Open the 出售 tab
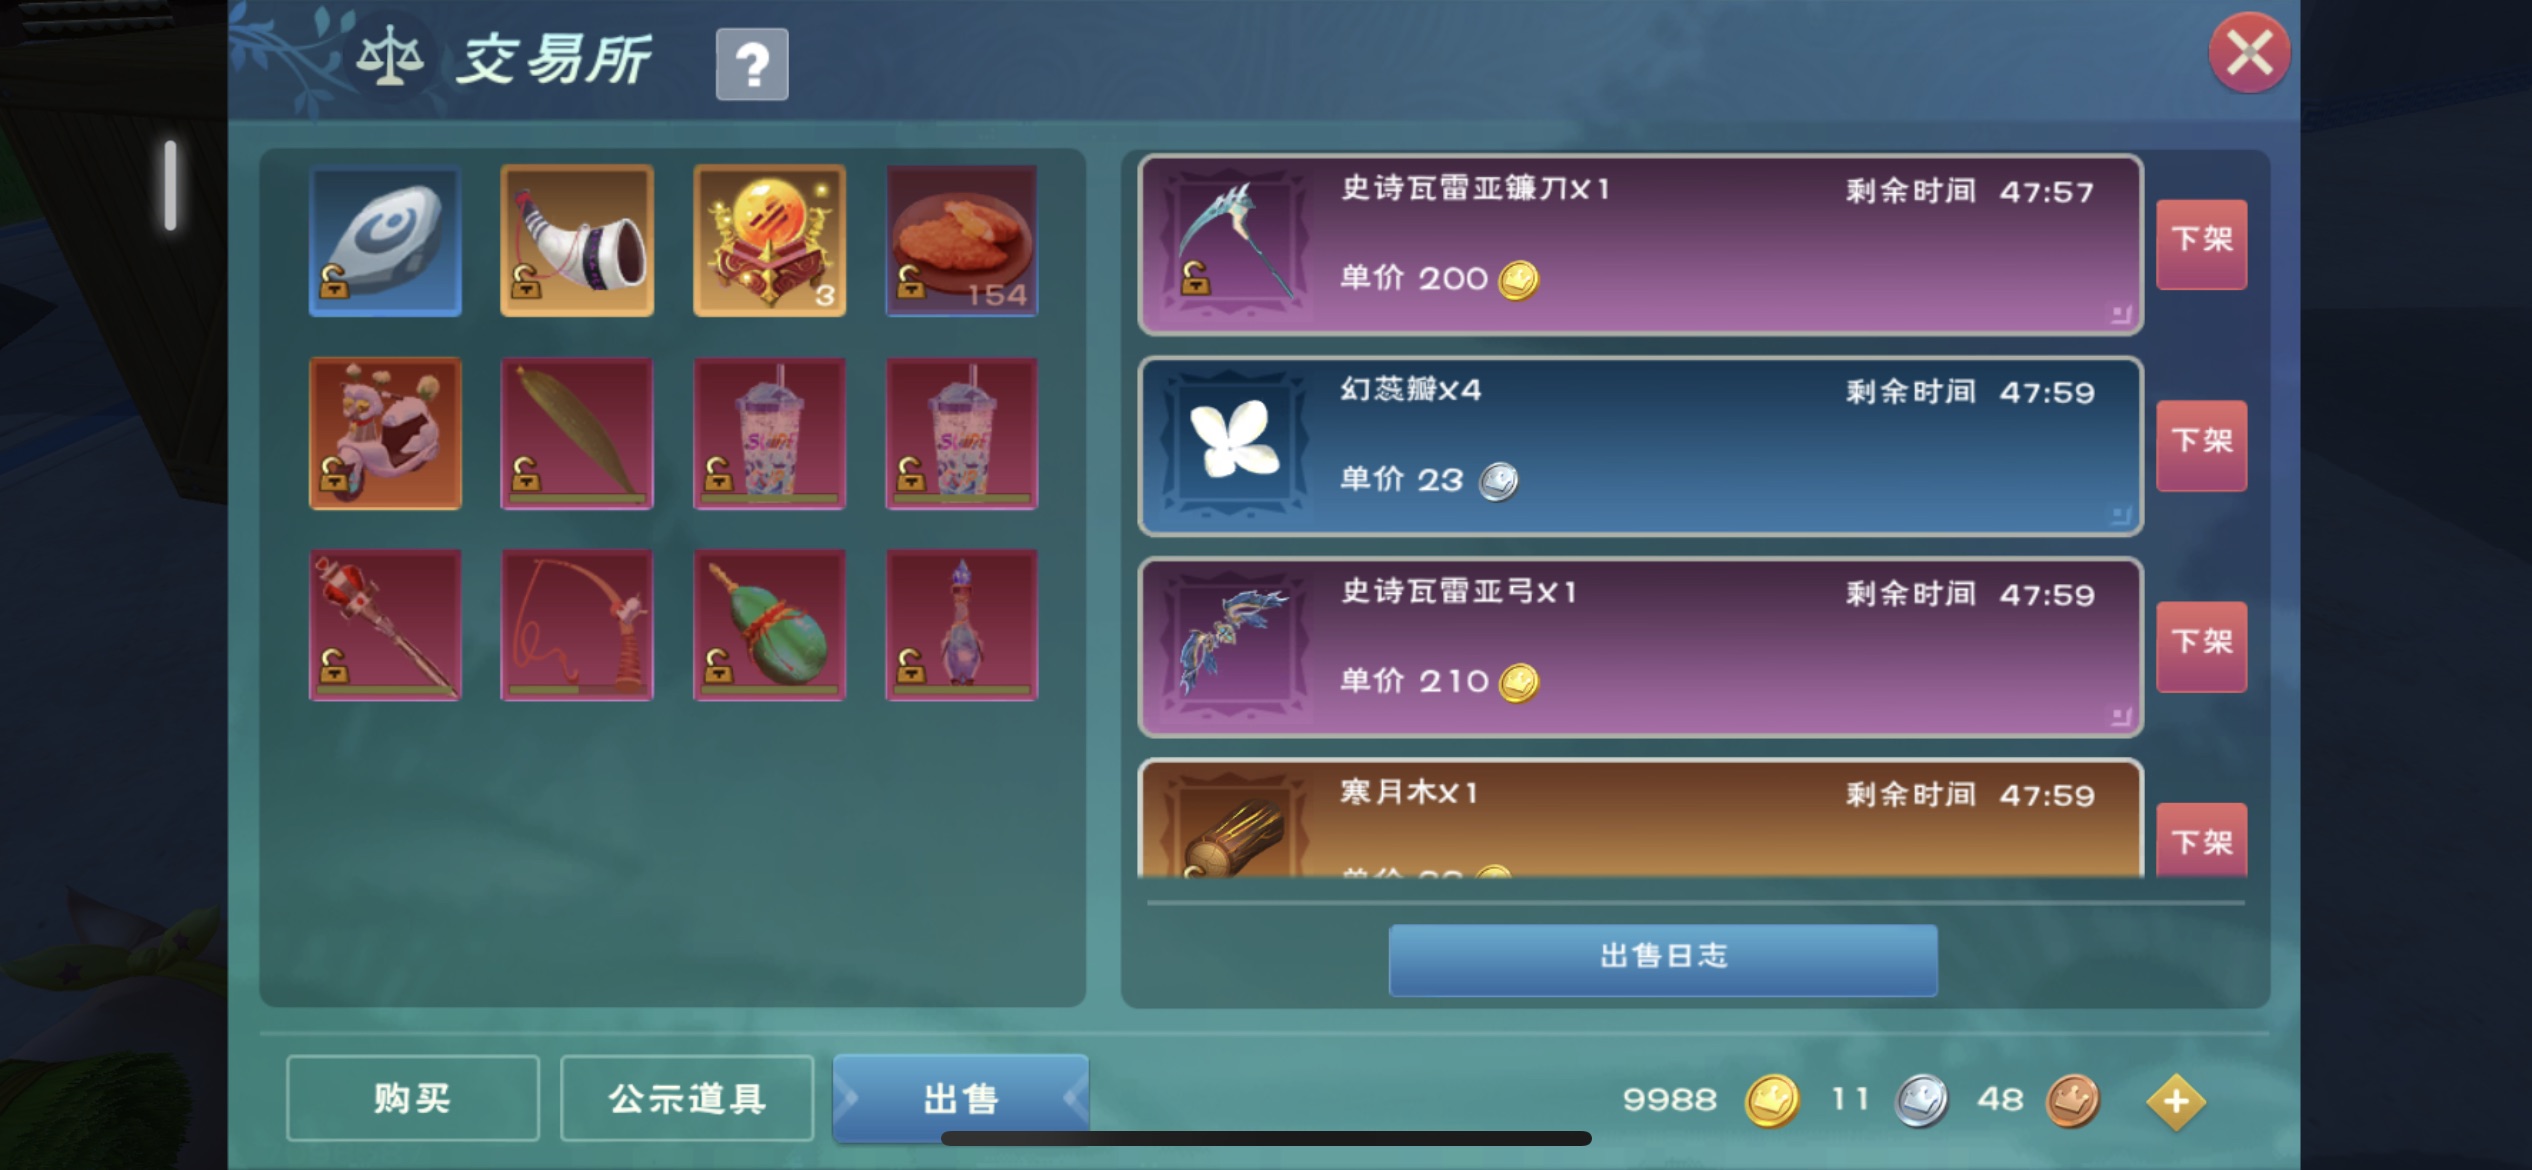 (961, 1098)
